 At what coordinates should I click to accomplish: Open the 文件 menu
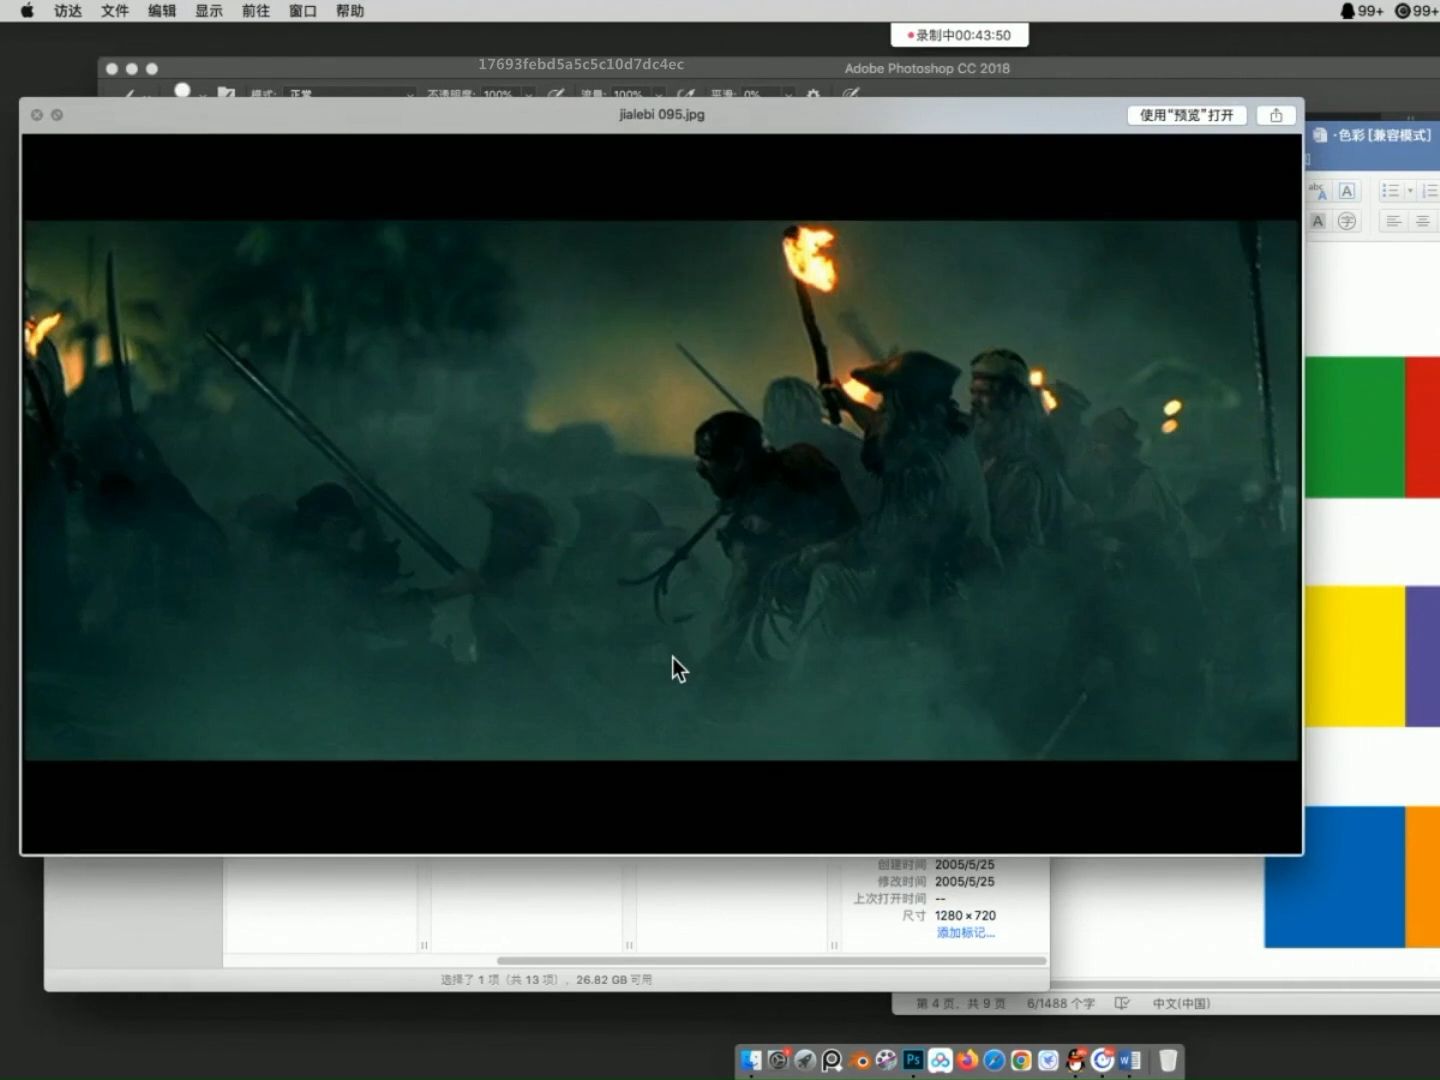click(115, 11)
